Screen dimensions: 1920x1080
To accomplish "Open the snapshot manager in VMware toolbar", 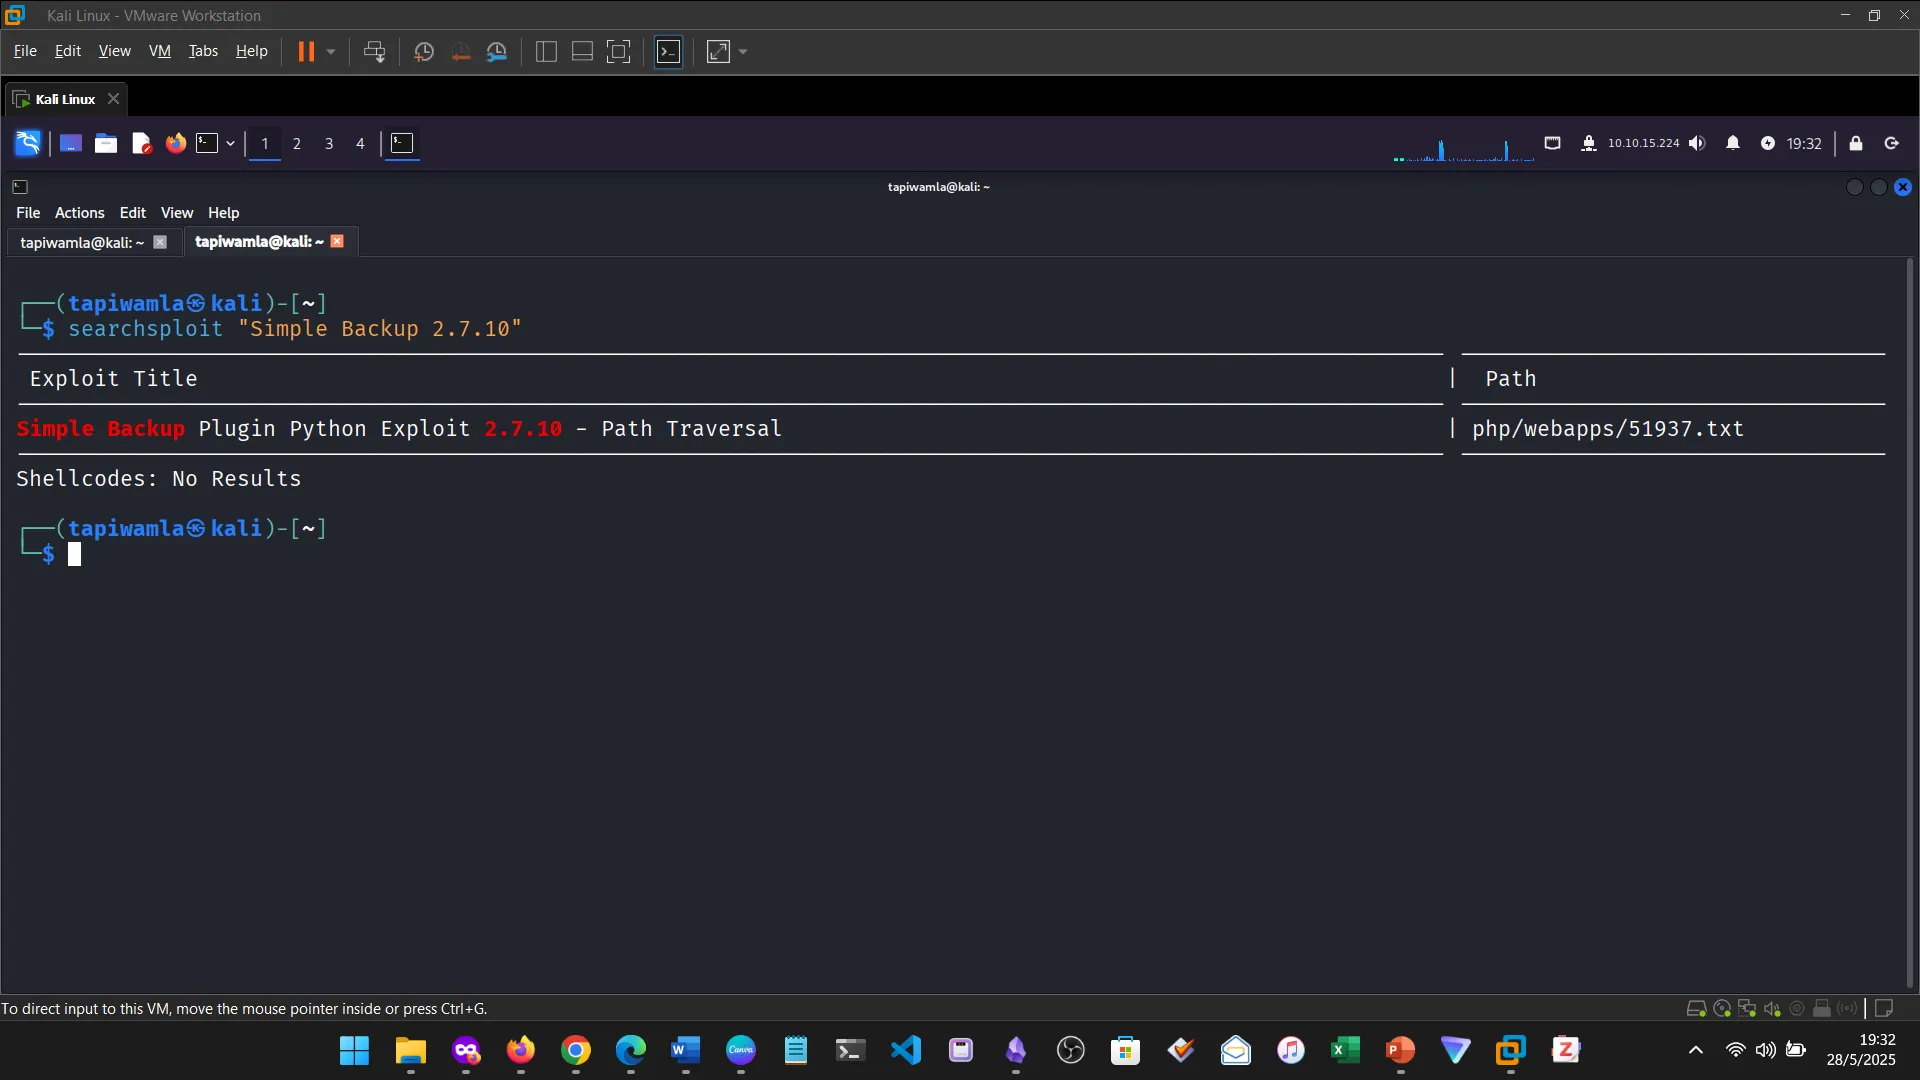I will [x=498, y=51].
